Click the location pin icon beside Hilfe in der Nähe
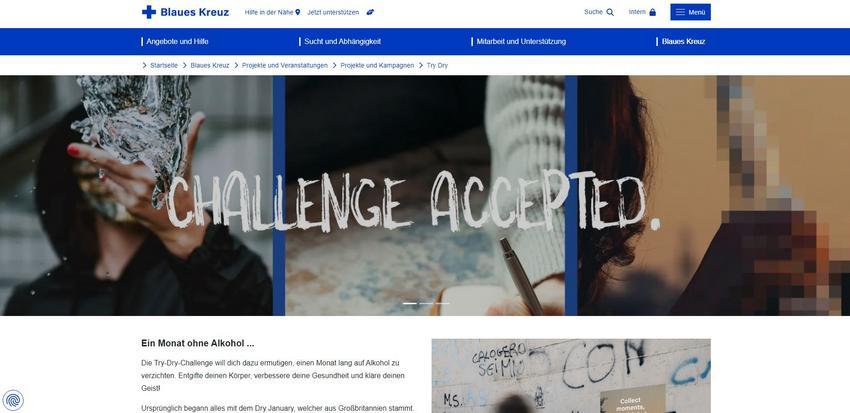This screenshot has height=413, width=850. point(298,12)
